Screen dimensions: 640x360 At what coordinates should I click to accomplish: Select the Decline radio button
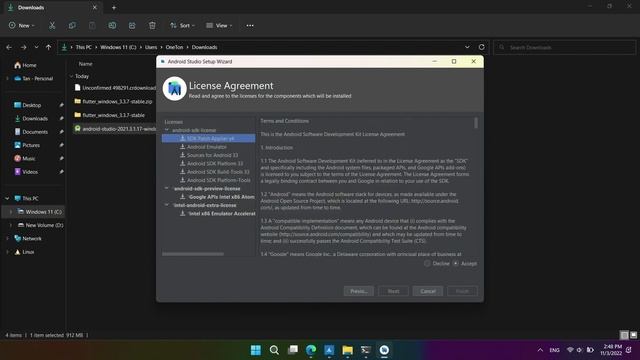pos(427,263)
